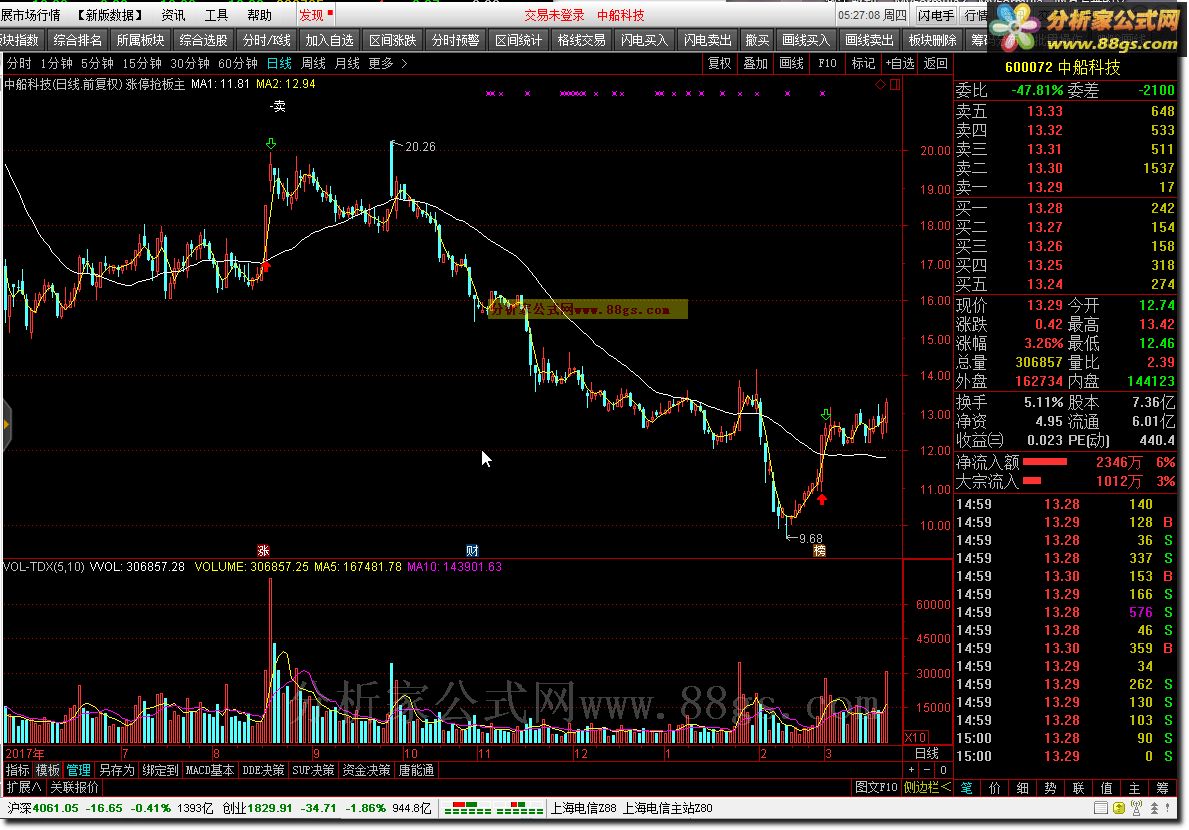Open the 发现 menu
1189x830 pixels.
pos(311,15)
